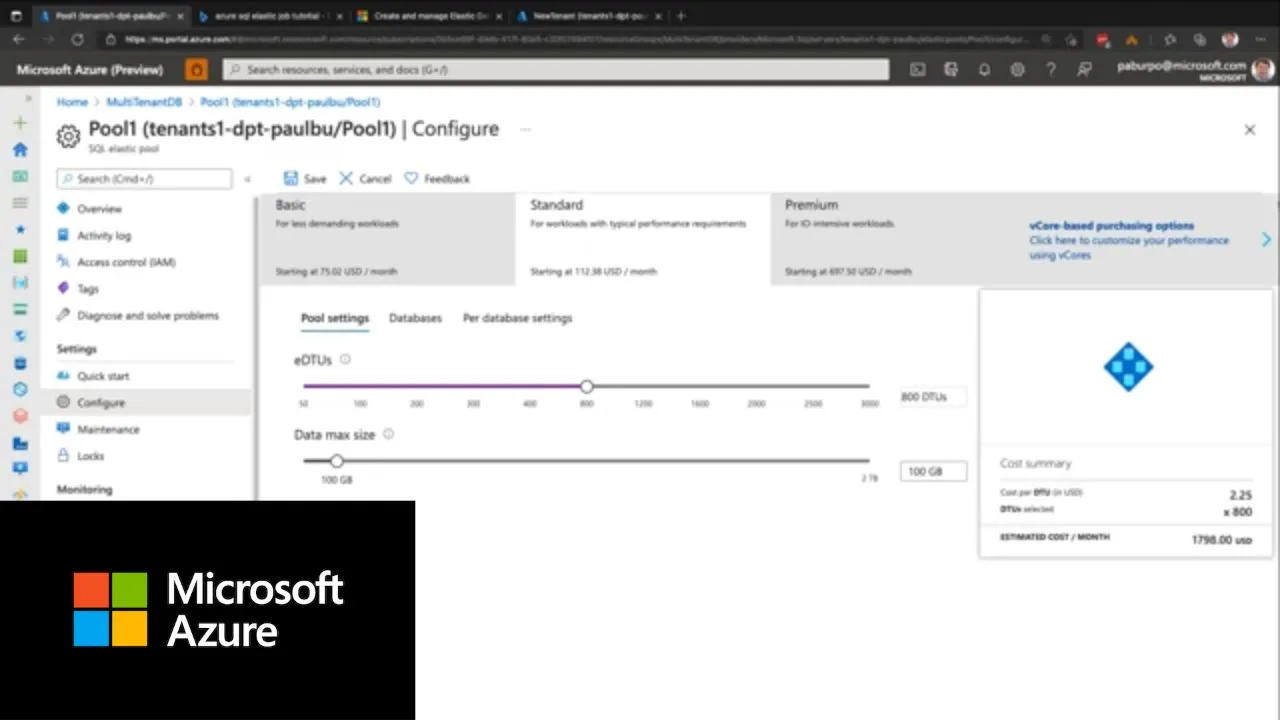The height and width of the screenshot is (720, 1280).
Task: Open the browser favorites star icon
Action: [1071, 39]
